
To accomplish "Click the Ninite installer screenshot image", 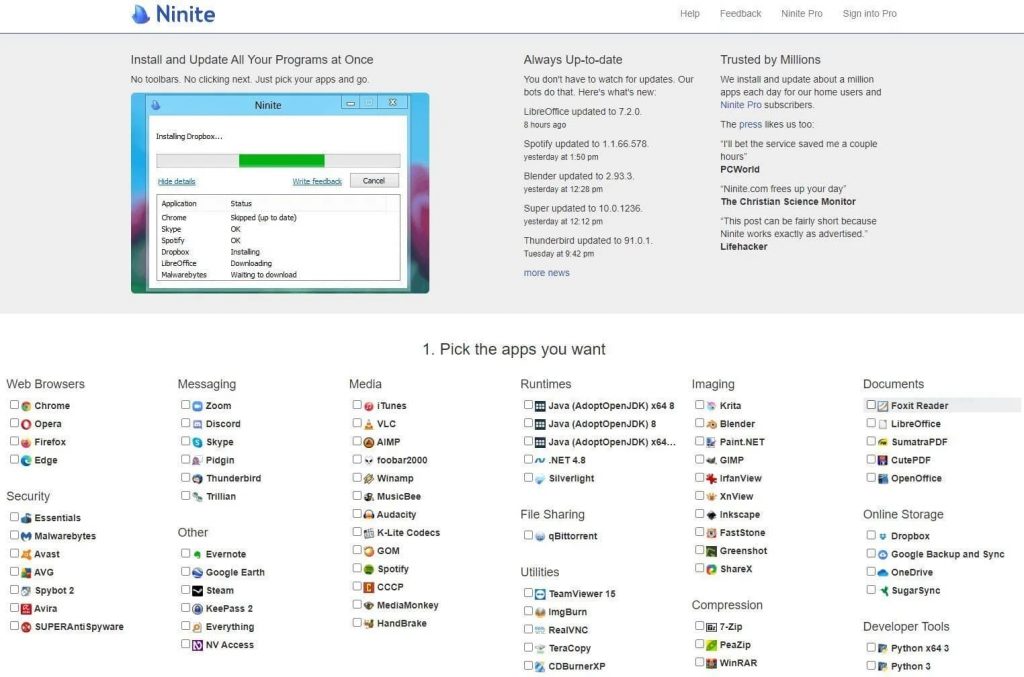I will 280,193.
